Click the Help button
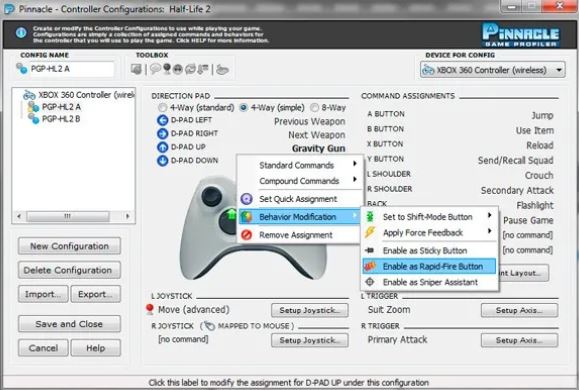Image resolution: width=579 pixels, height=390 pixels. pos(96,348)
